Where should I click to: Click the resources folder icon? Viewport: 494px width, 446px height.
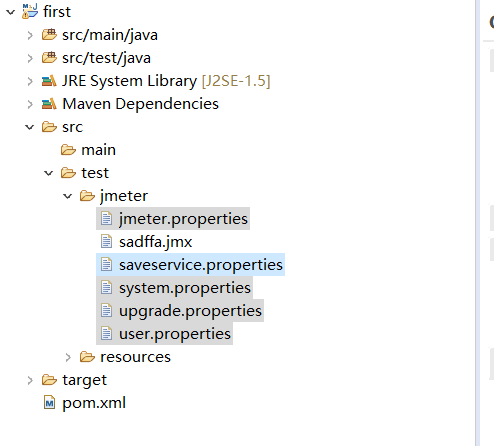click(x=87, y=357)
